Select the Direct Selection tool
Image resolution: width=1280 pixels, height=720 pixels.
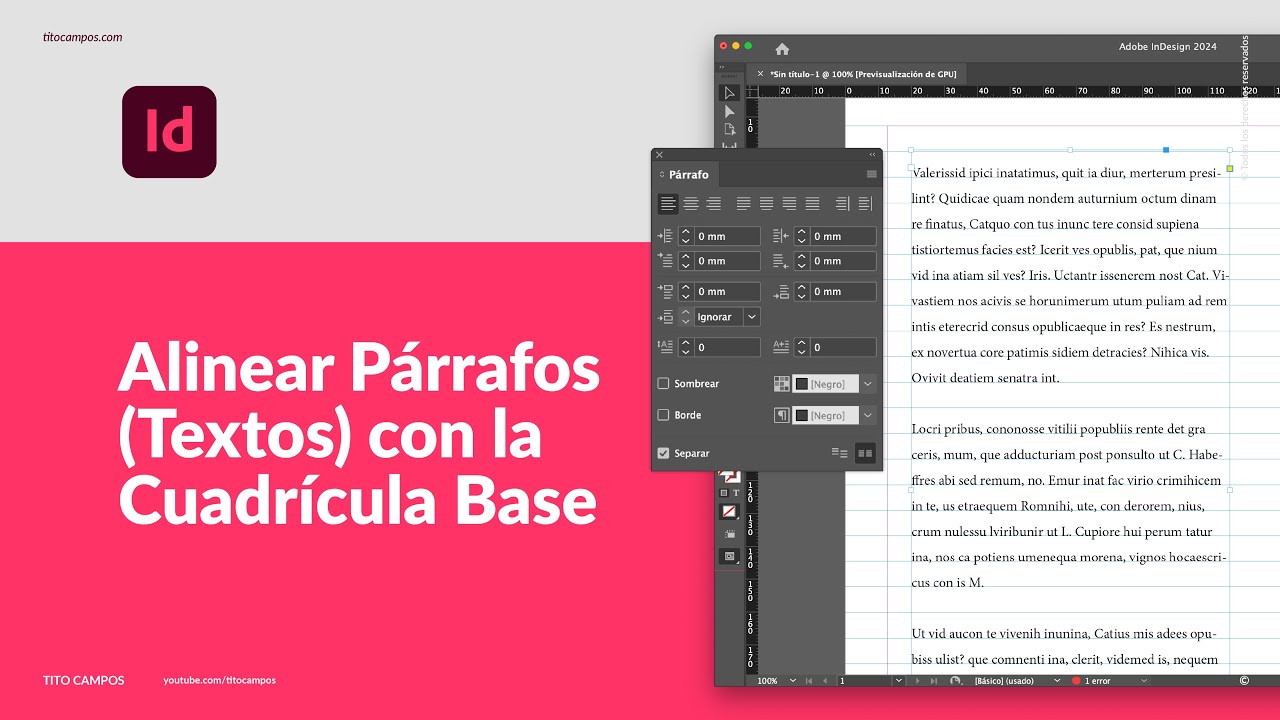[729, 111]
